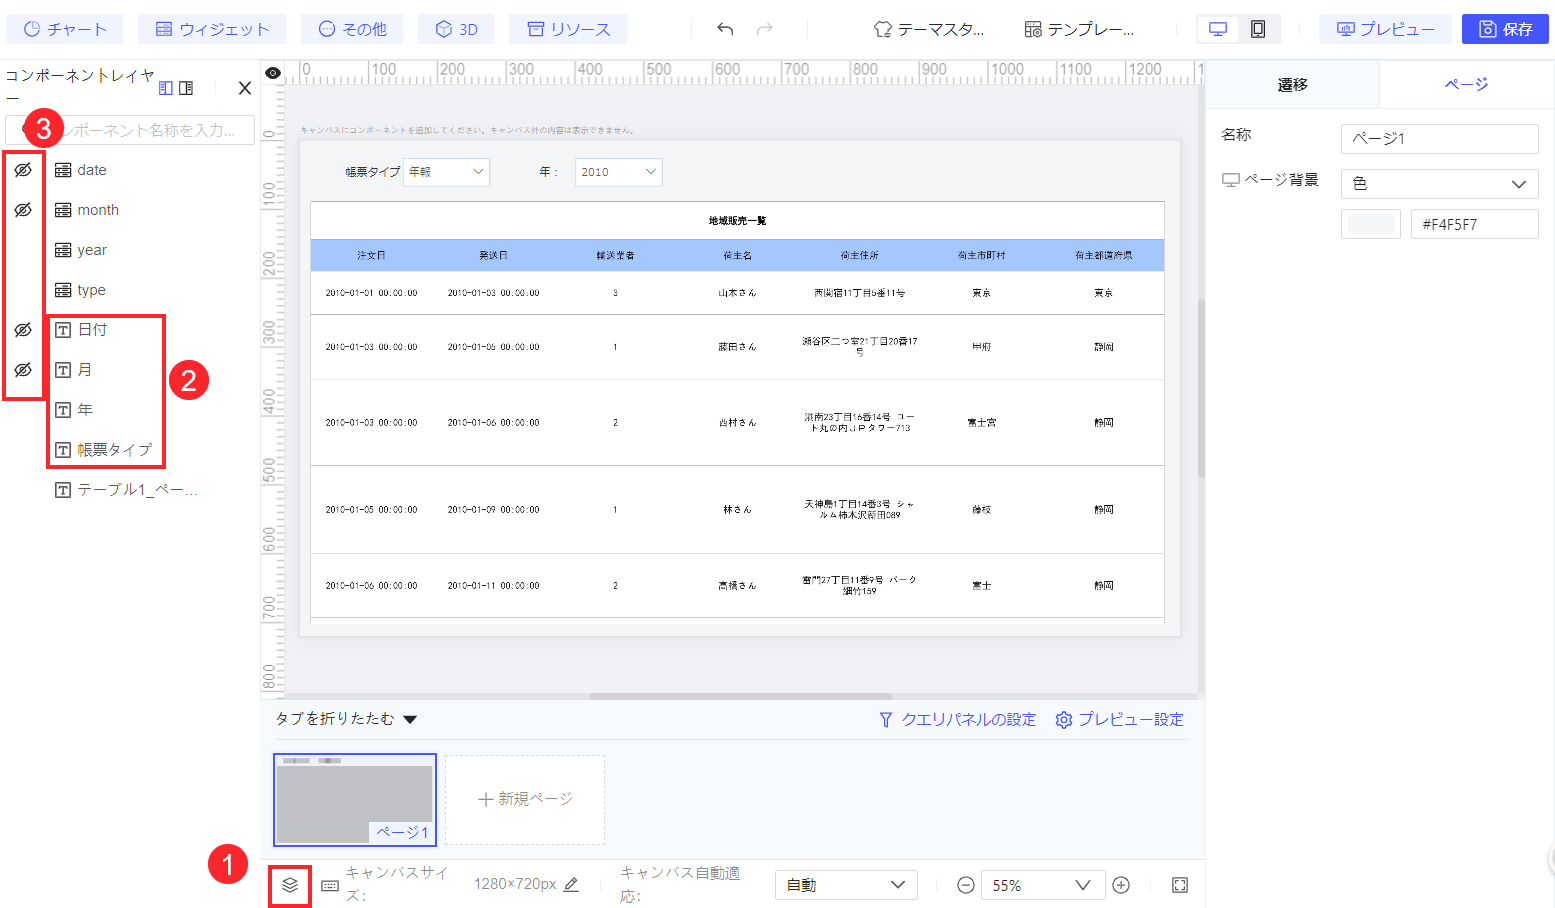1555x908 pixels.
Task: Click the page background color swatch
Action: [x=1371, y=224]
